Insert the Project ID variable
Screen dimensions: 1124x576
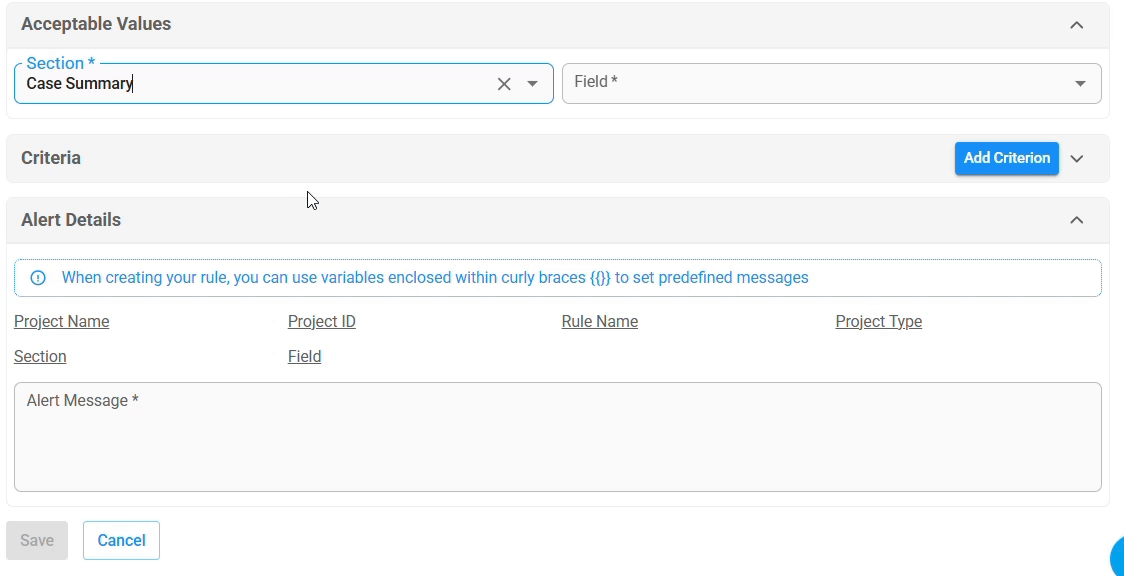tap(322, 322)
